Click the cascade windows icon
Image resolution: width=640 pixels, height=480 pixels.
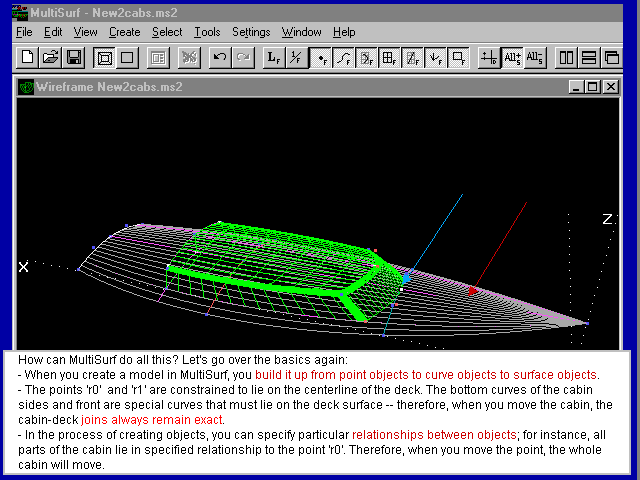coord(611,58)
